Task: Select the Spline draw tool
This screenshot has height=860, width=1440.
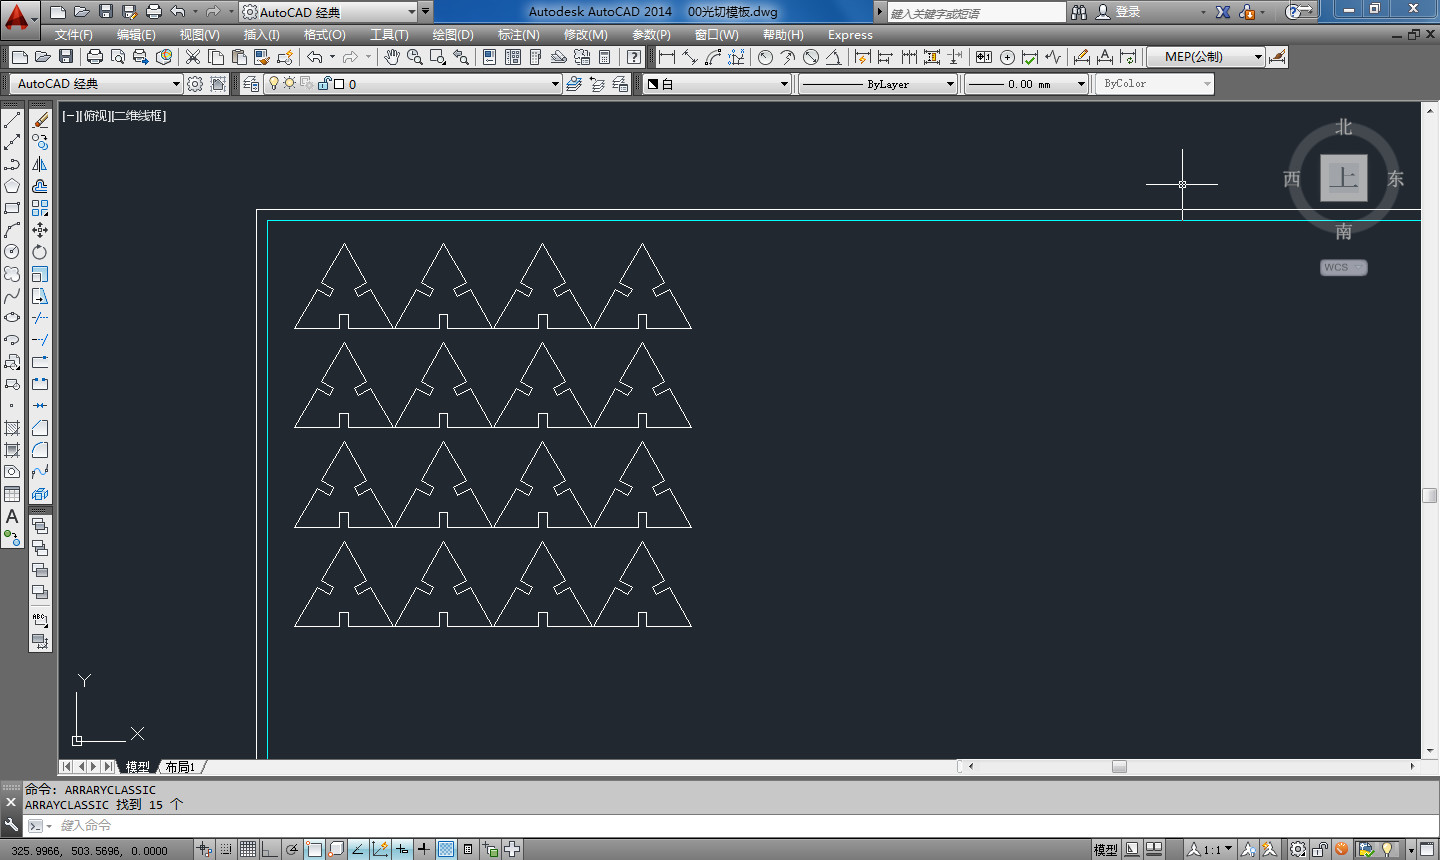Action: (x=12, y=296)
